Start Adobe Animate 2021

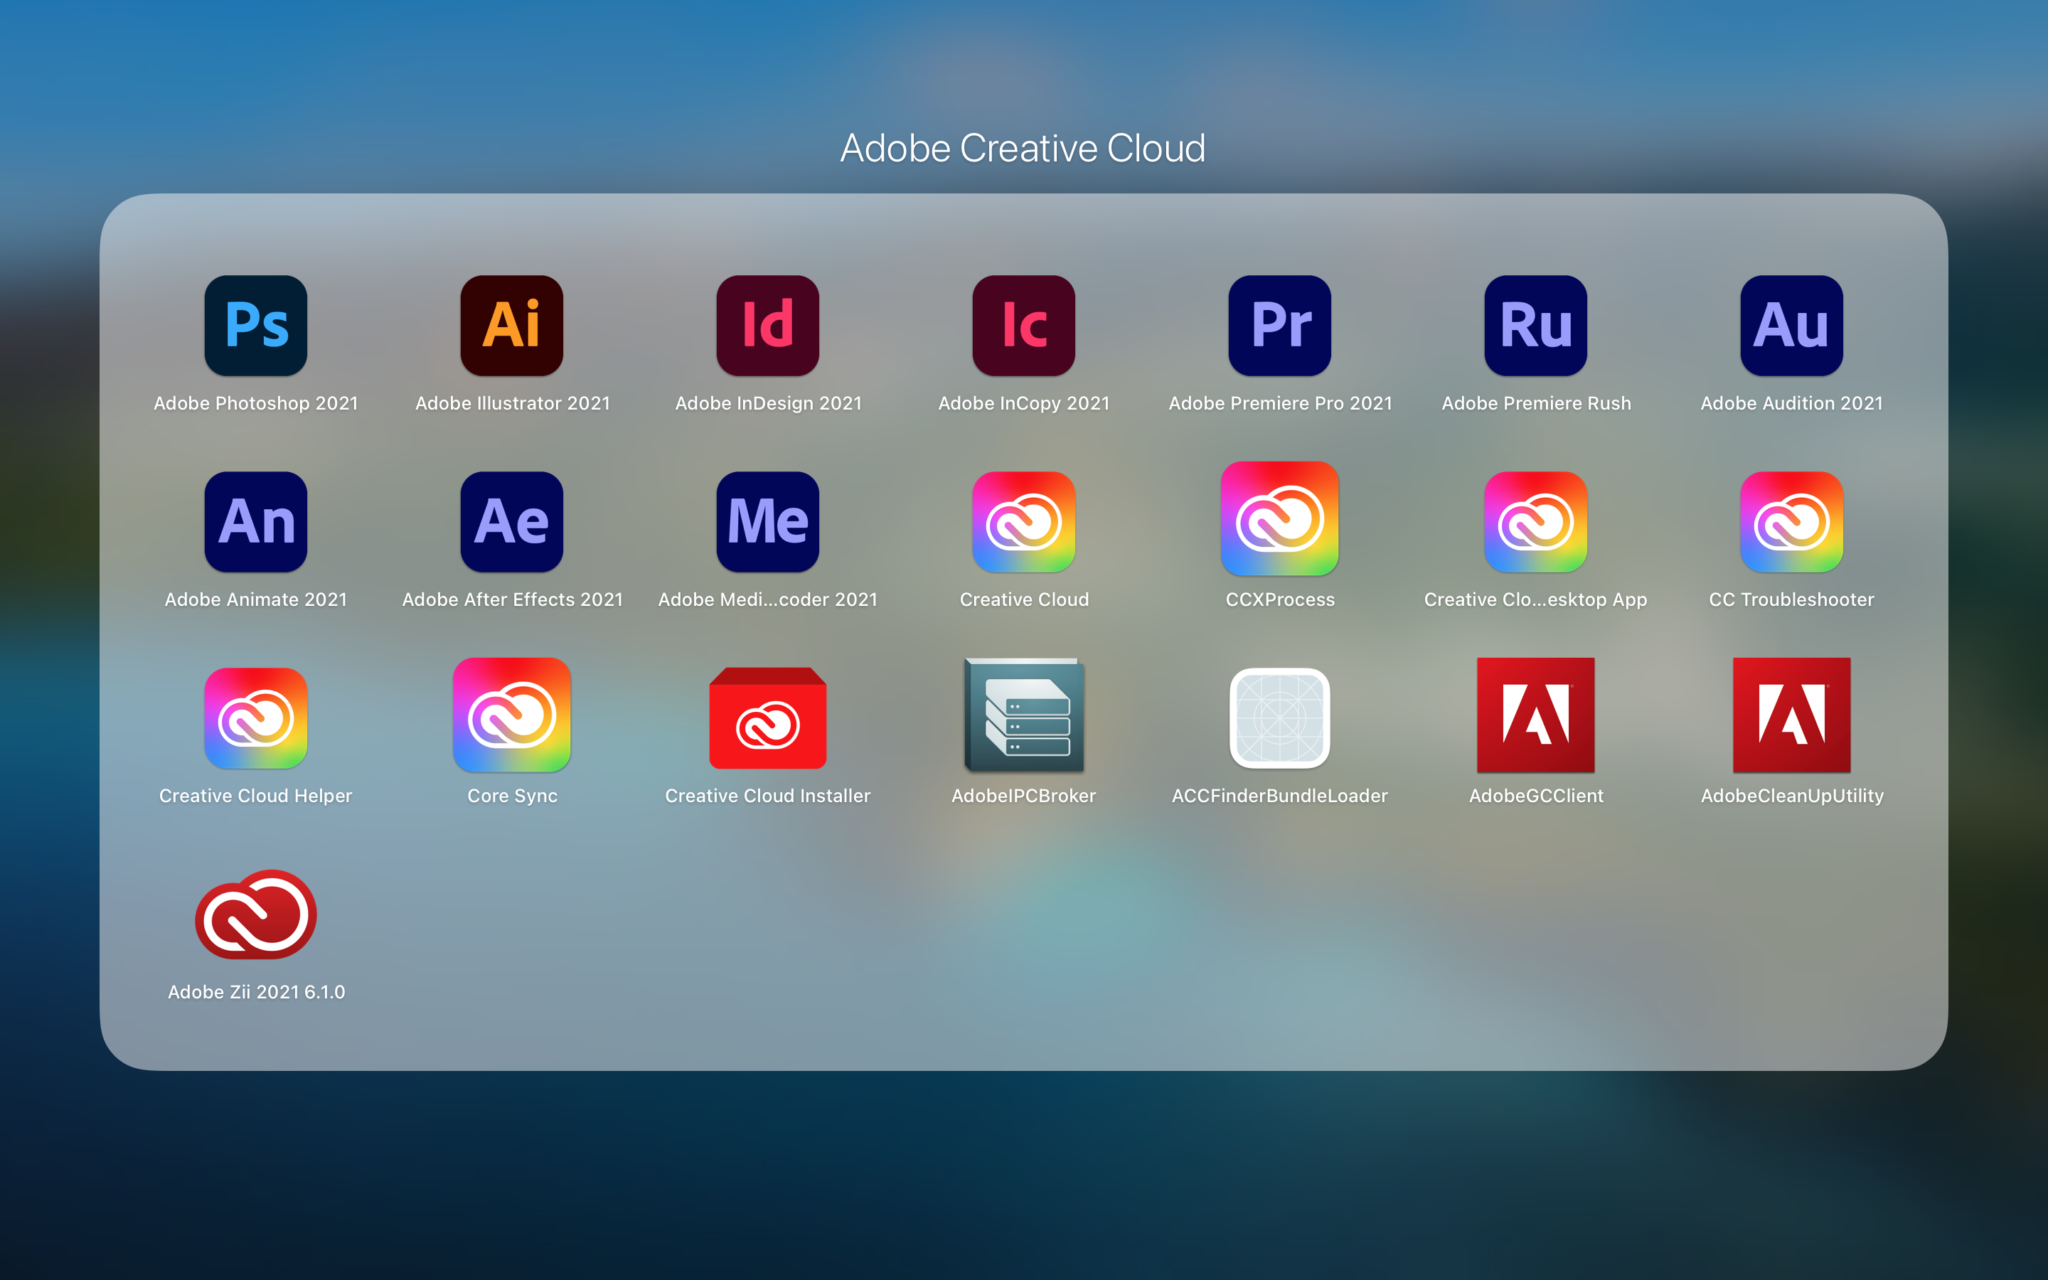pyautogui.click(x=256, y=521)
